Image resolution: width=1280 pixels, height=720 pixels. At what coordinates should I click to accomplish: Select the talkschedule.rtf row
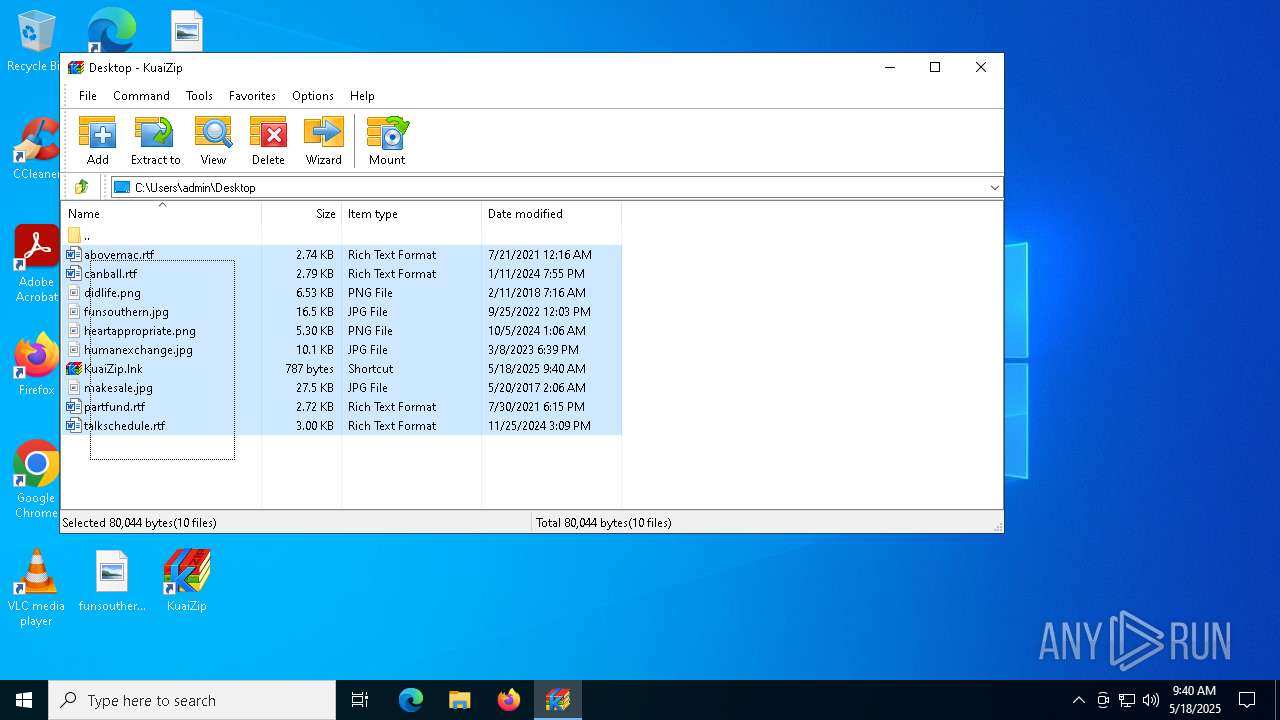[342, 426]
